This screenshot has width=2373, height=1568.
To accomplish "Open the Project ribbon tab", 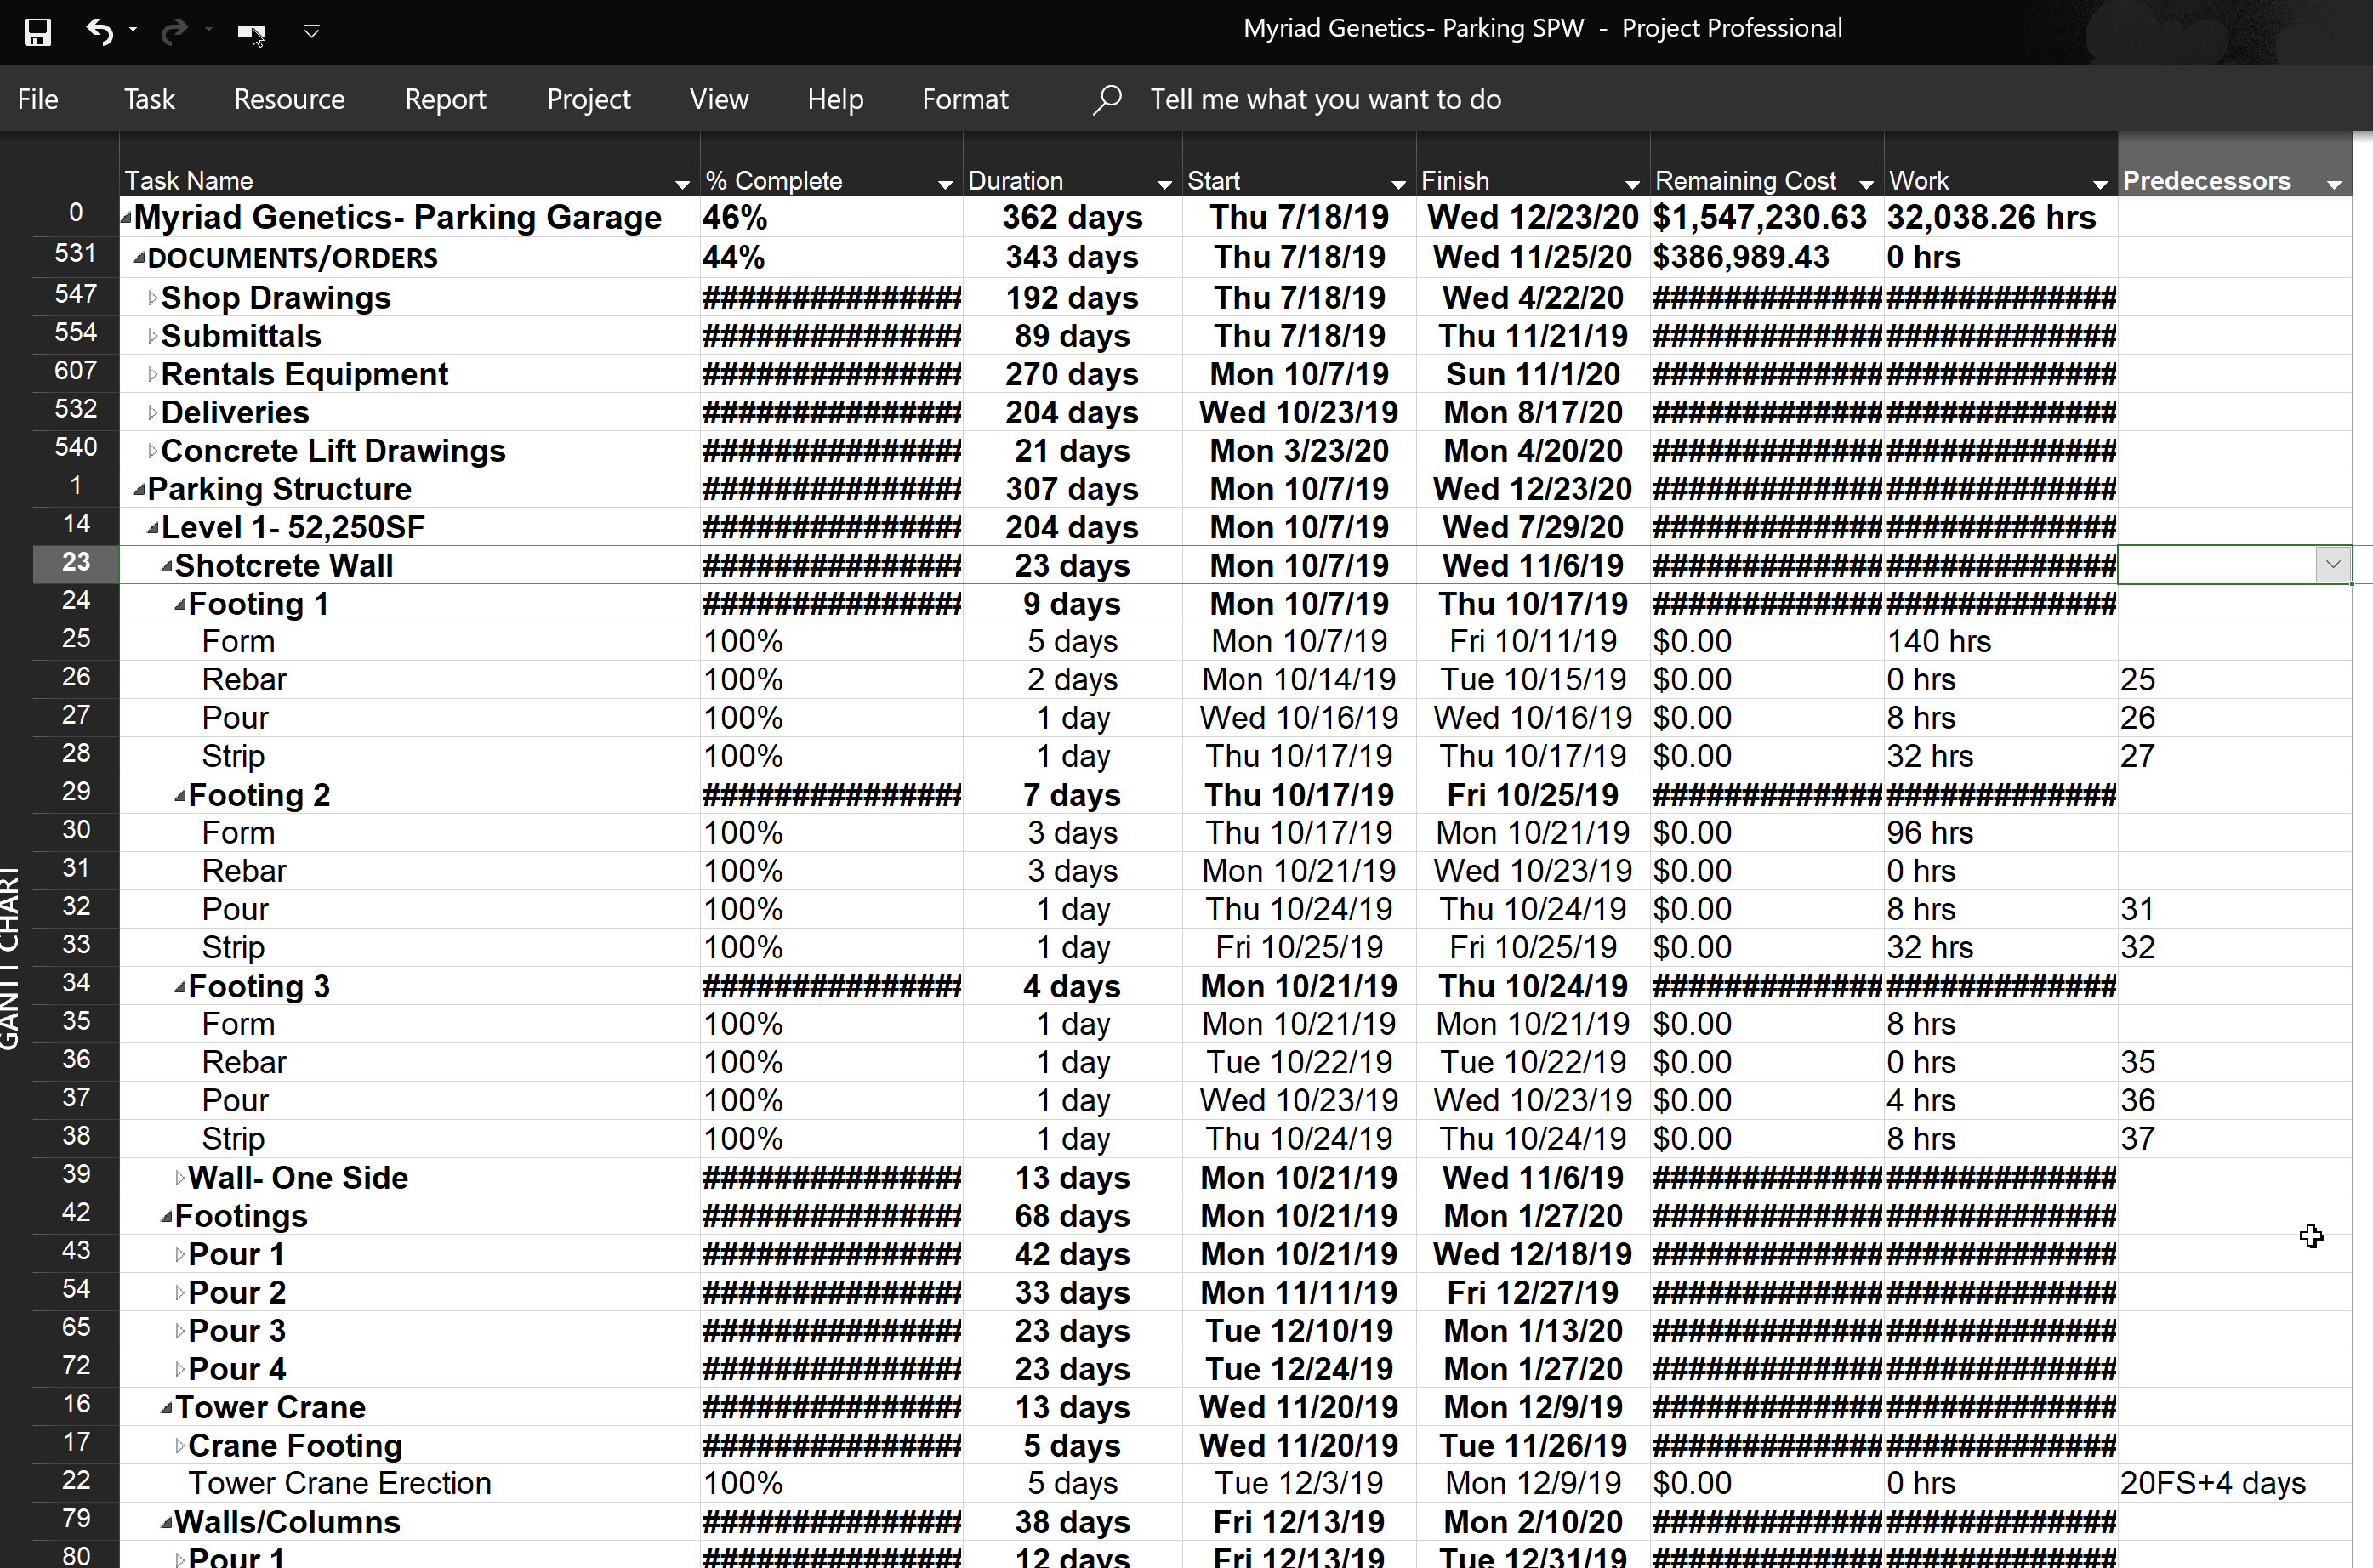I will coord(588,99).
